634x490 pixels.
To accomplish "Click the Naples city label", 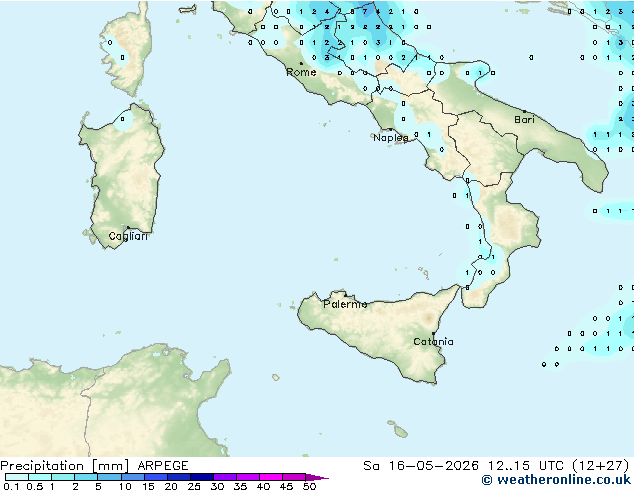I will [391, 138].
